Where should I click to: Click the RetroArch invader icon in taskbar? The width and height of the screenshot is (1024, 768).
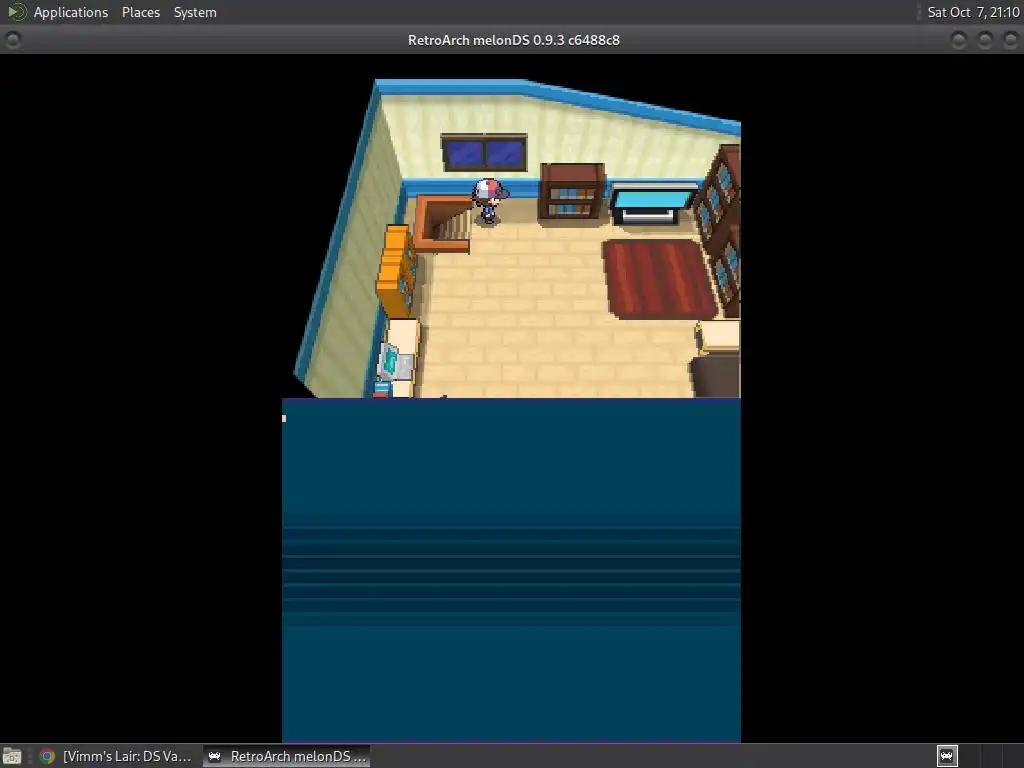(x=214, y=756)
